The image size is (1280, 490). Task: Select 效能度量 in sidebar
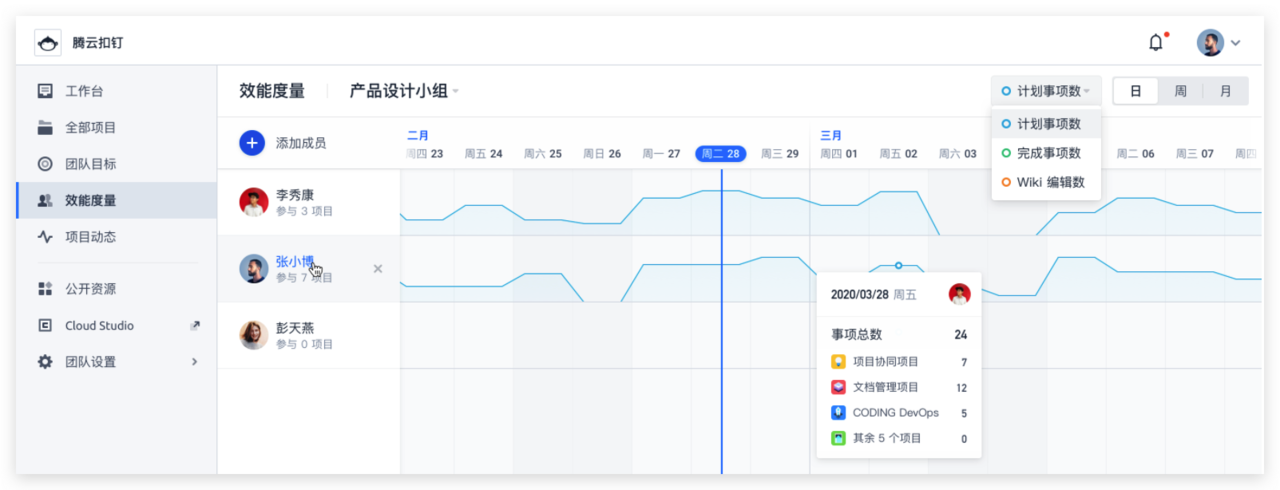click(116, 200)
